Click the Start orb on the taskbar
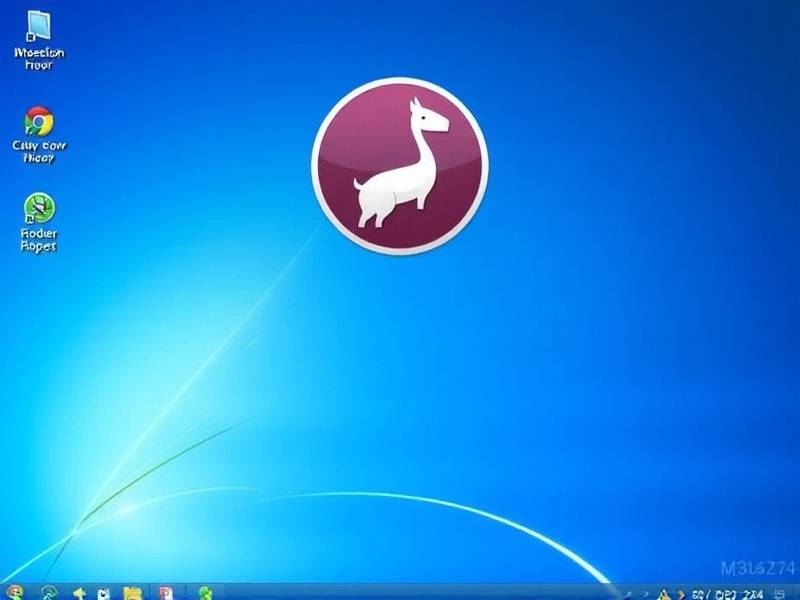 [x=15, y=592]
